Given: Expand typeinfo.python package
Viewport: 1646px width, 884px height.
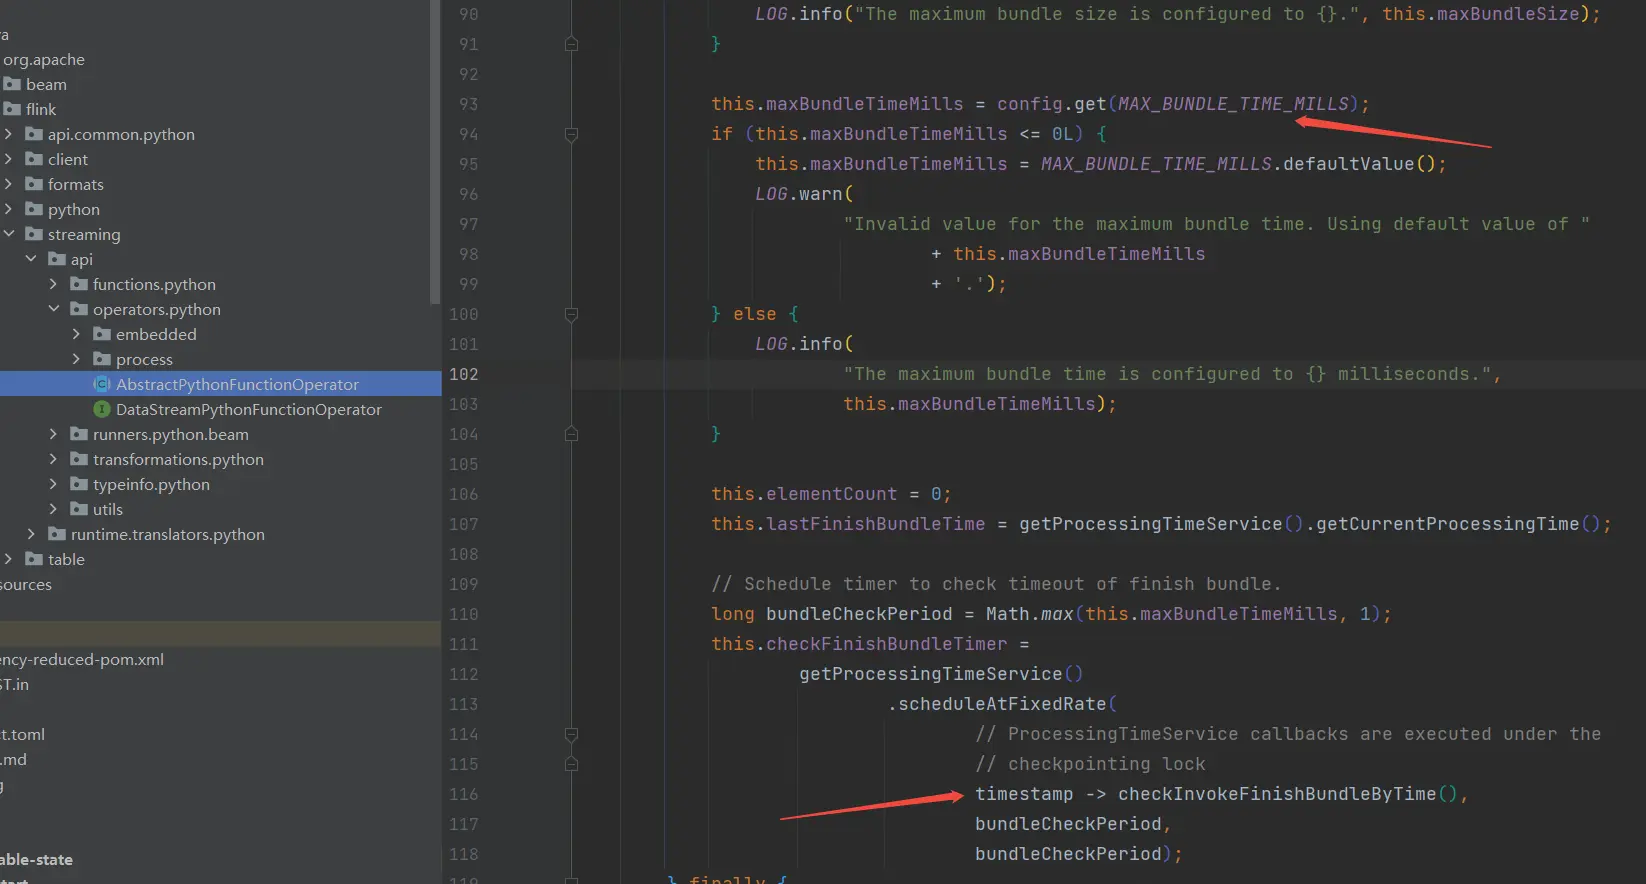Looking at the screenshot, I should (x=54, y=484).
